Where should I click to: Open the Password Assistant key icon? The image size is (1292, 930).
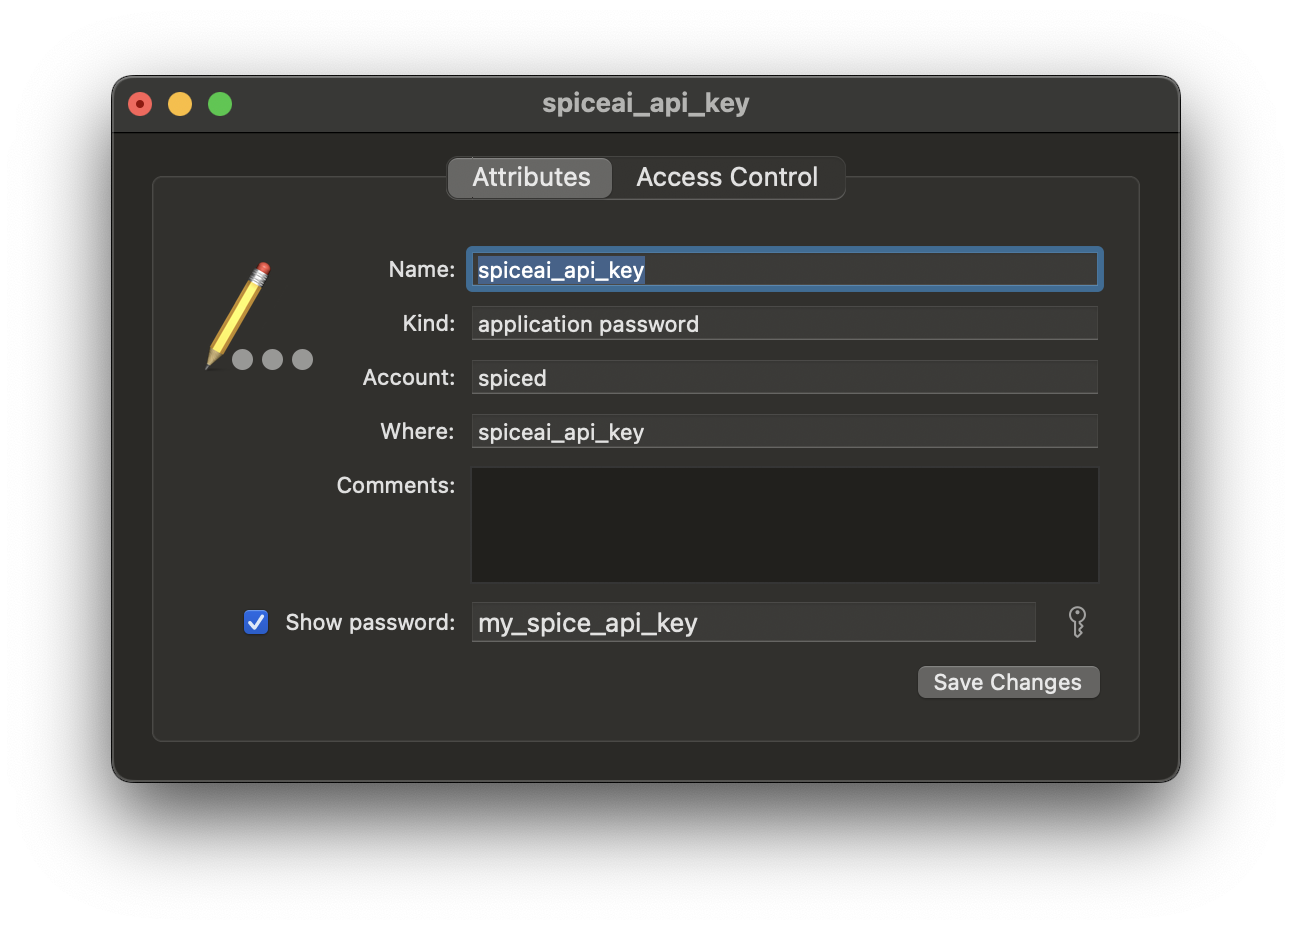(x=1077, y=622)
